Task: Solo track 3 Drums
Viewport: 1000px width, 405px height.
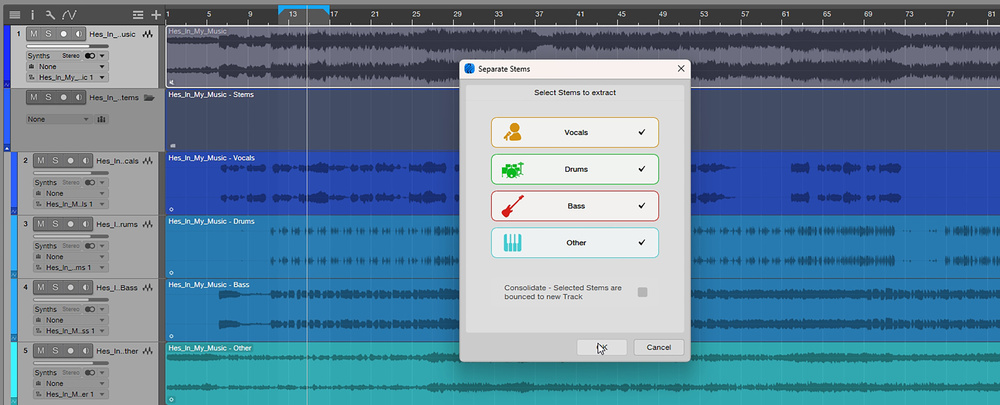Action: coord(55,224)
